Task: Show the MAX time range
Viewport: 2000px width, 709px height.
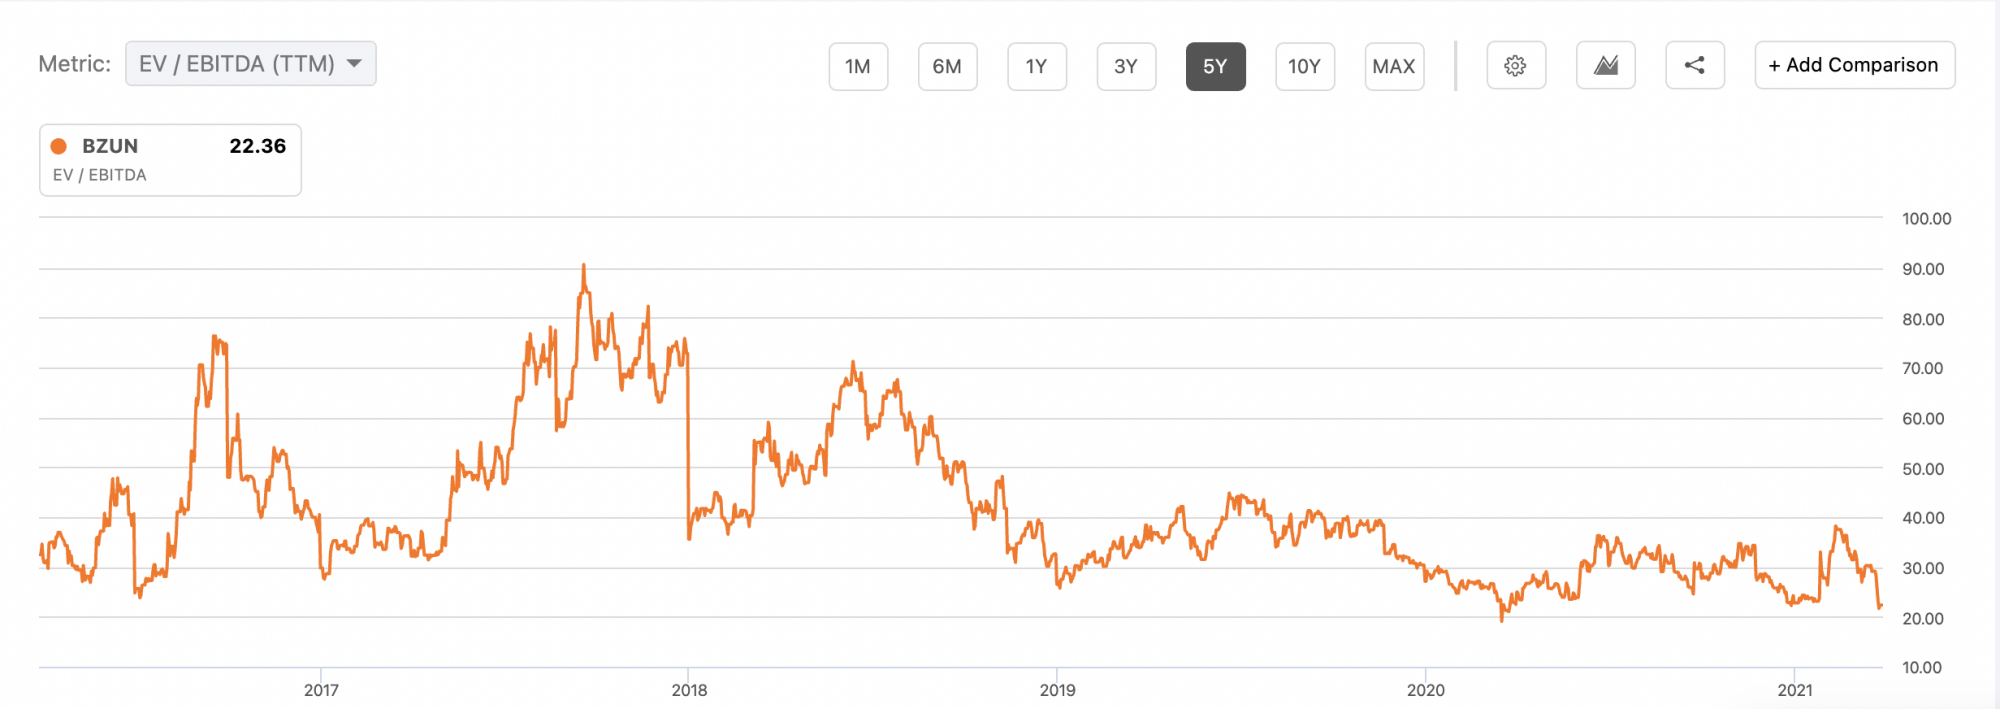Action: tap(1394, 67)
